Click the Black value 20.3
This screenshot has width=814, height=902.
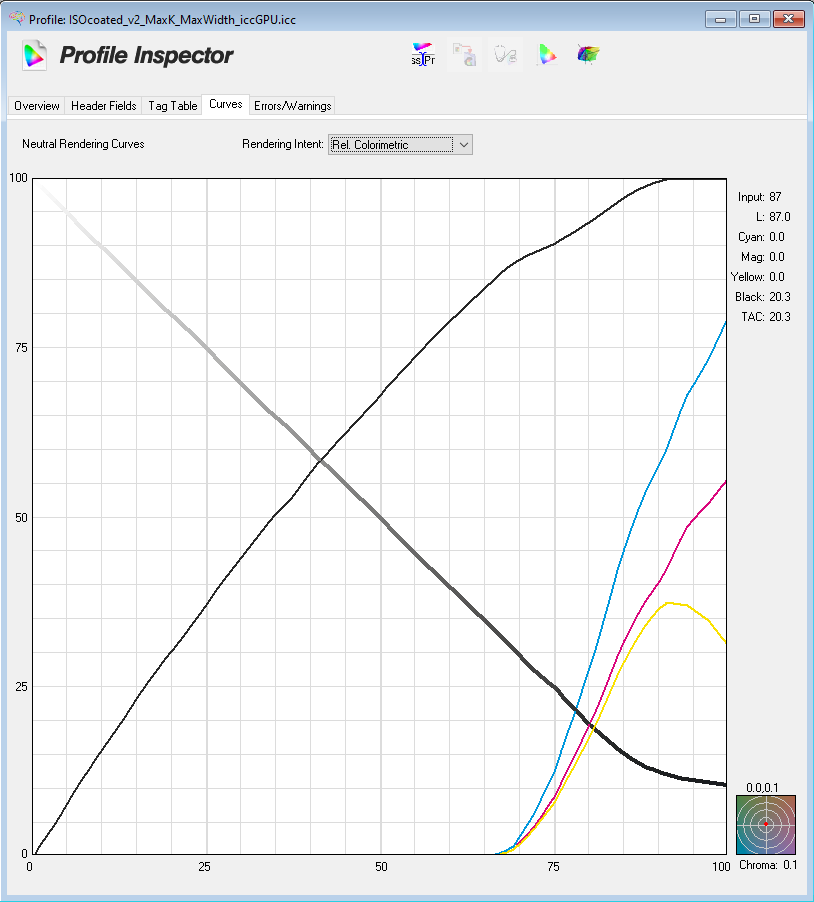[x=780, y=297]
